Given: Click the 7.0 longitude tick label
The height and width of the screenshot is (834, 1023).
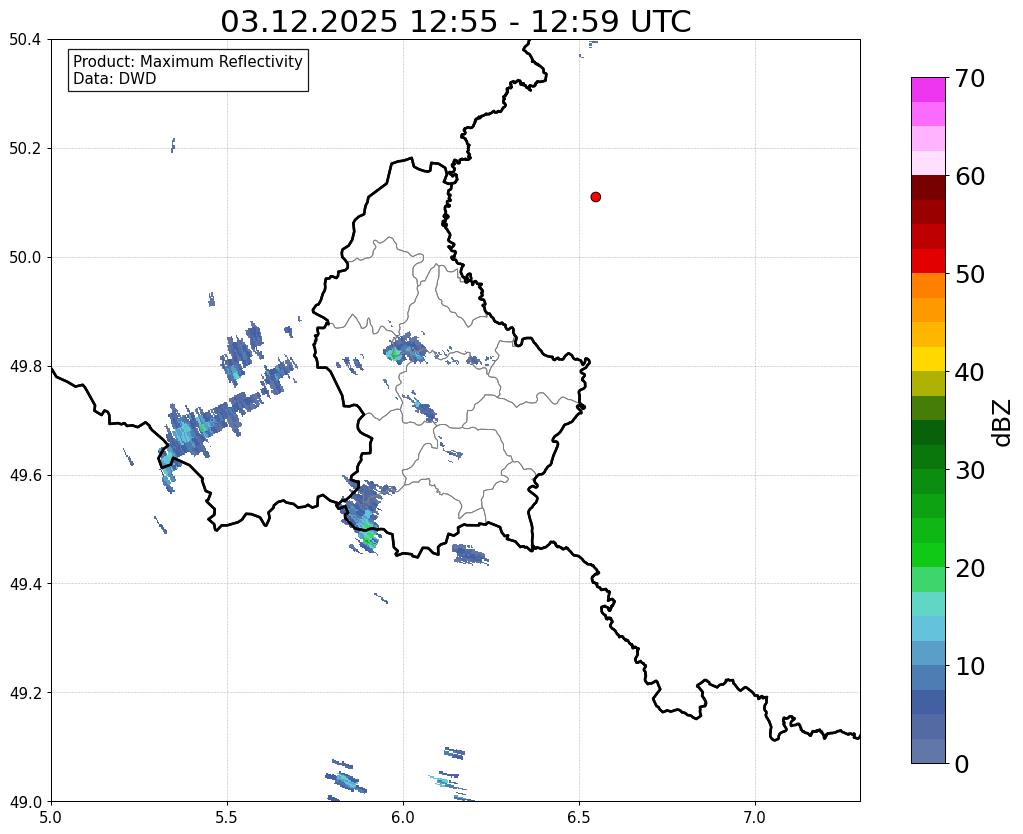Looking at the screenshot, I should [755, 818].
